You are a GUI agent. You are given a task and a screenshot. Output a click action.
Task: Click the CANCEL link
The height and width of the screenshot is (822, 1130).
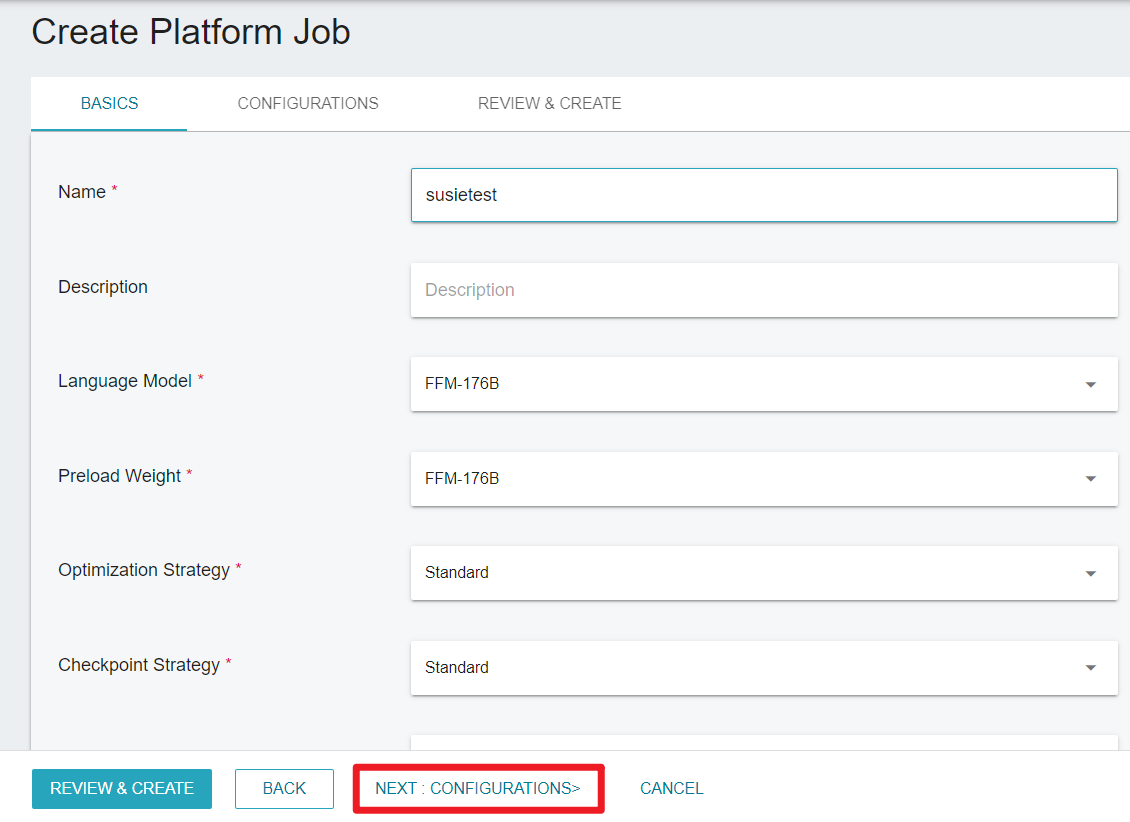pyautogui.click(x=671, y=788)
